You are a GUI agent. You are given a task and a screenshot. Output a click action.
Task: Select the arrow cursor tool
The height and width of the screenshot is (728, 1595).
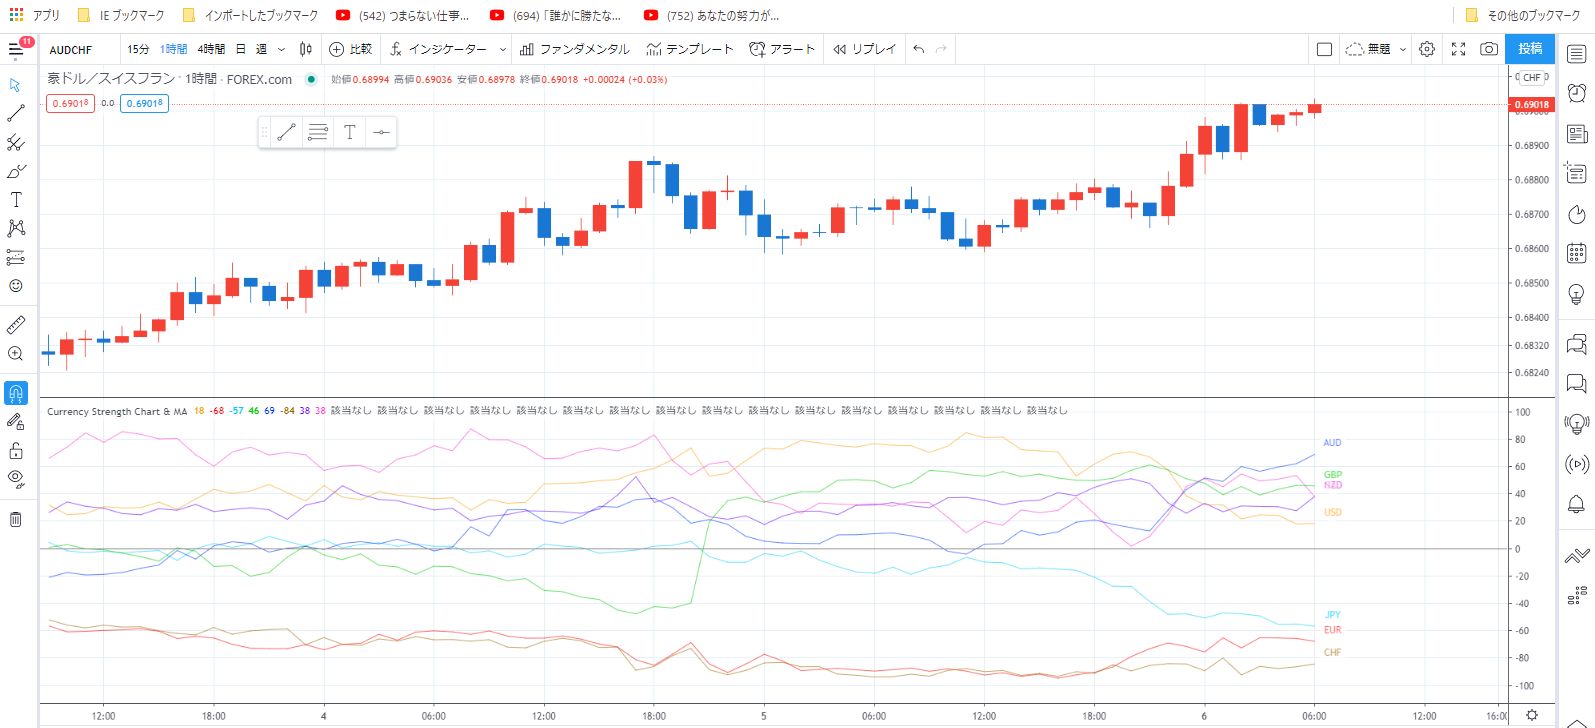pos(16,85)
